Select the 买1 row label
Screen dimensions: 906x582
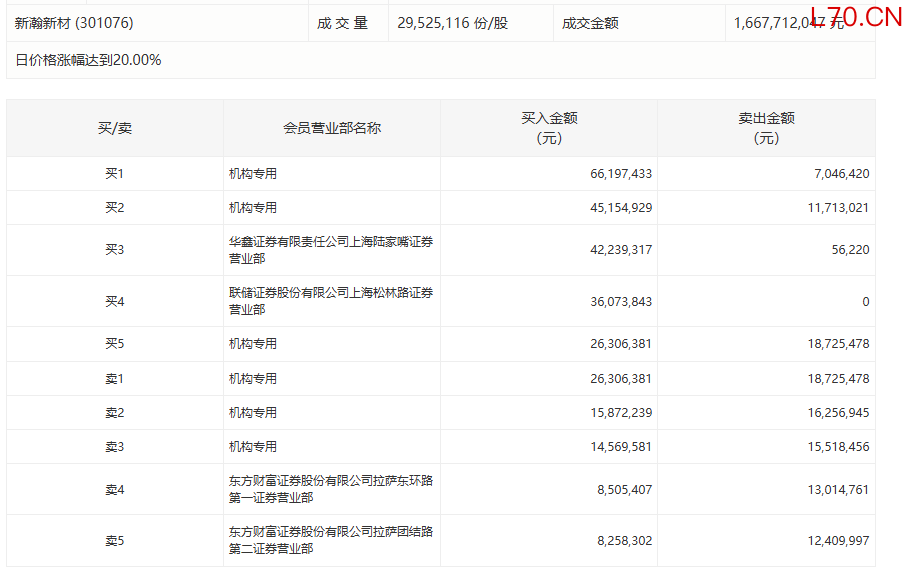click(114, 174)
